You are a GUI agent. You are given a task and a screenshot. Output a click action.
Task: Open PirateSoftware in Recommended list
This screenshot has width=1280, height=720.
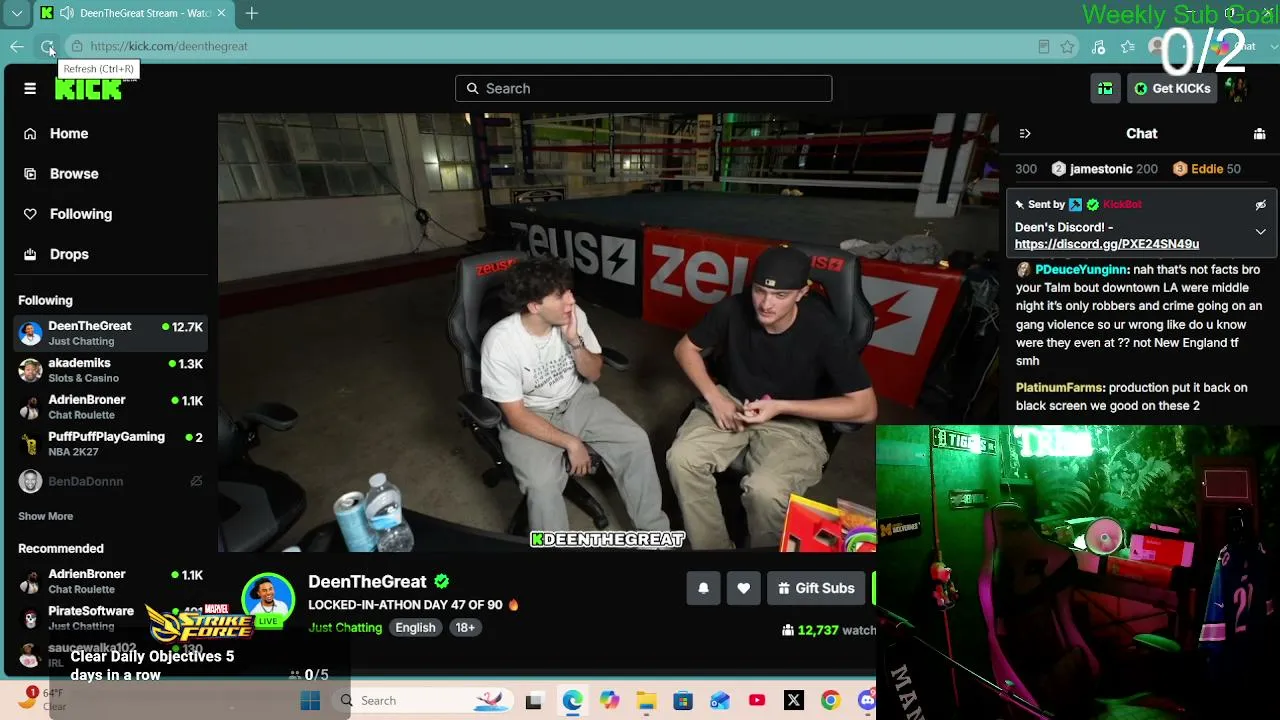click(x=110, y=618)
